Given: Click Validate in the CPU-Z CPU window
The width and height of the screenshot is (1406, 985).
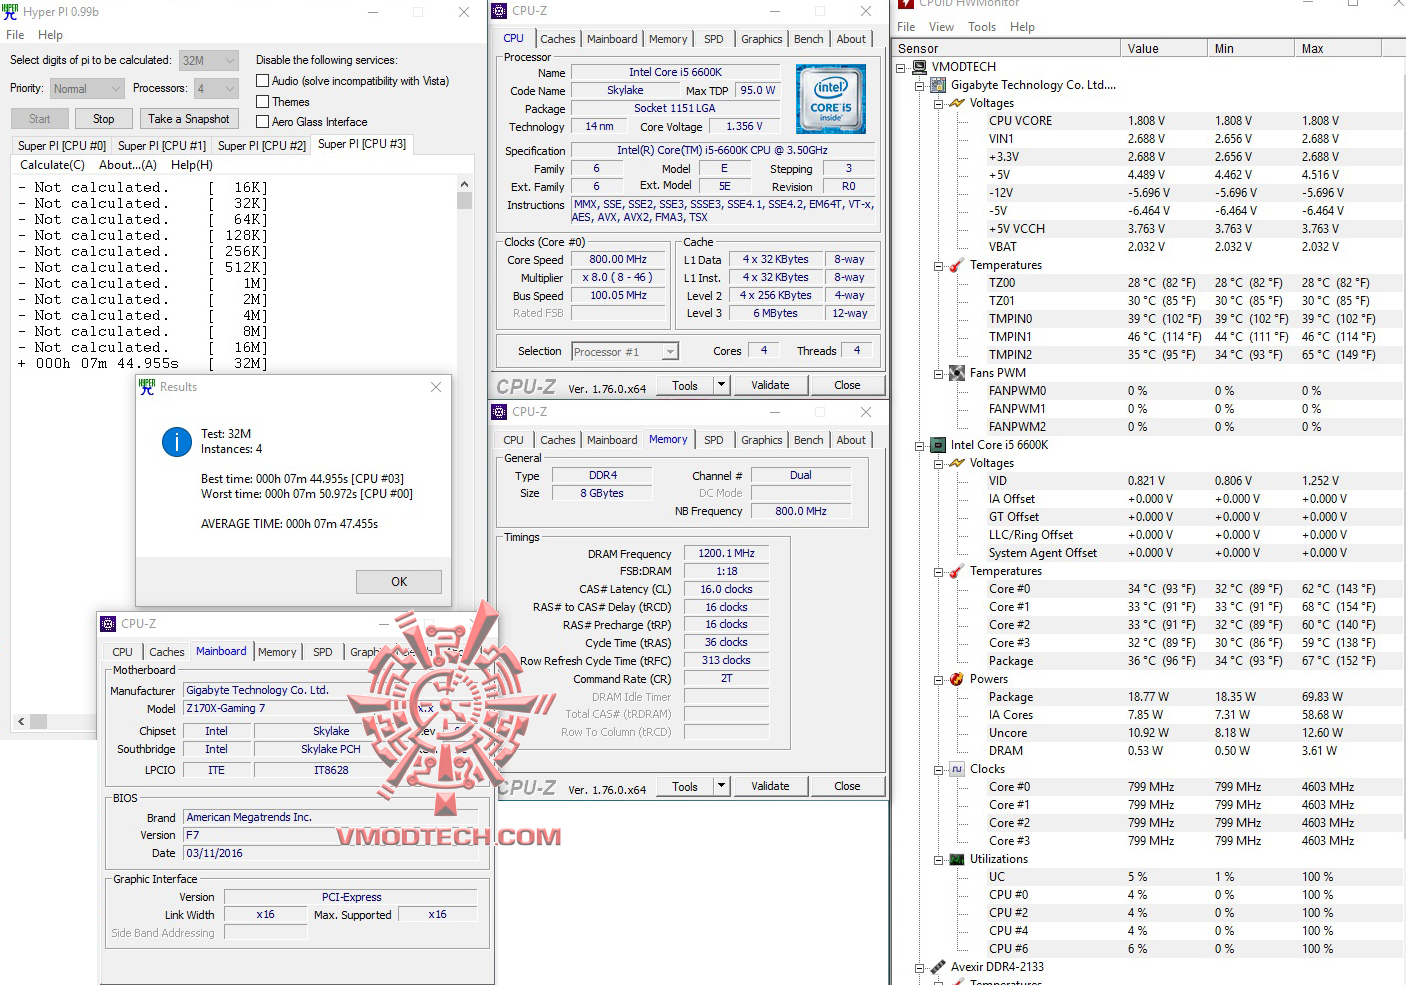Looking at the screenshot, I should pyautogui.click(x=770, y=385).
